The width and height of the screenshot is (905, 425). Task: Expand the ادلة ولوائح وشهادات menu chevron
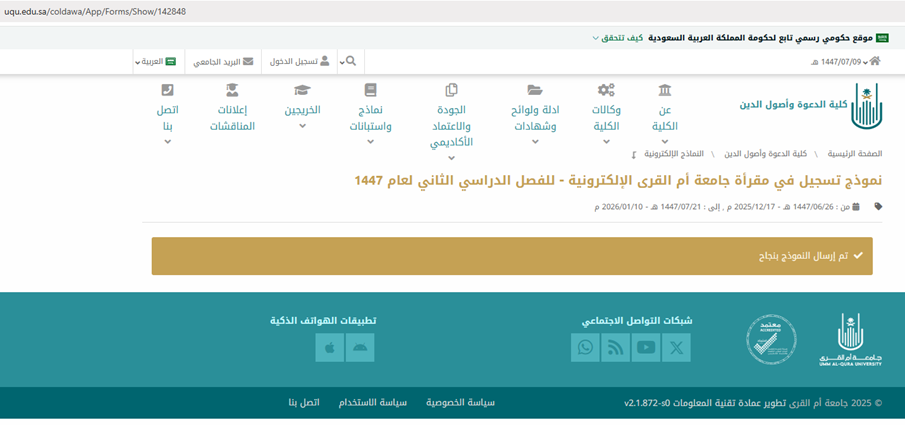tap(535, 141)
